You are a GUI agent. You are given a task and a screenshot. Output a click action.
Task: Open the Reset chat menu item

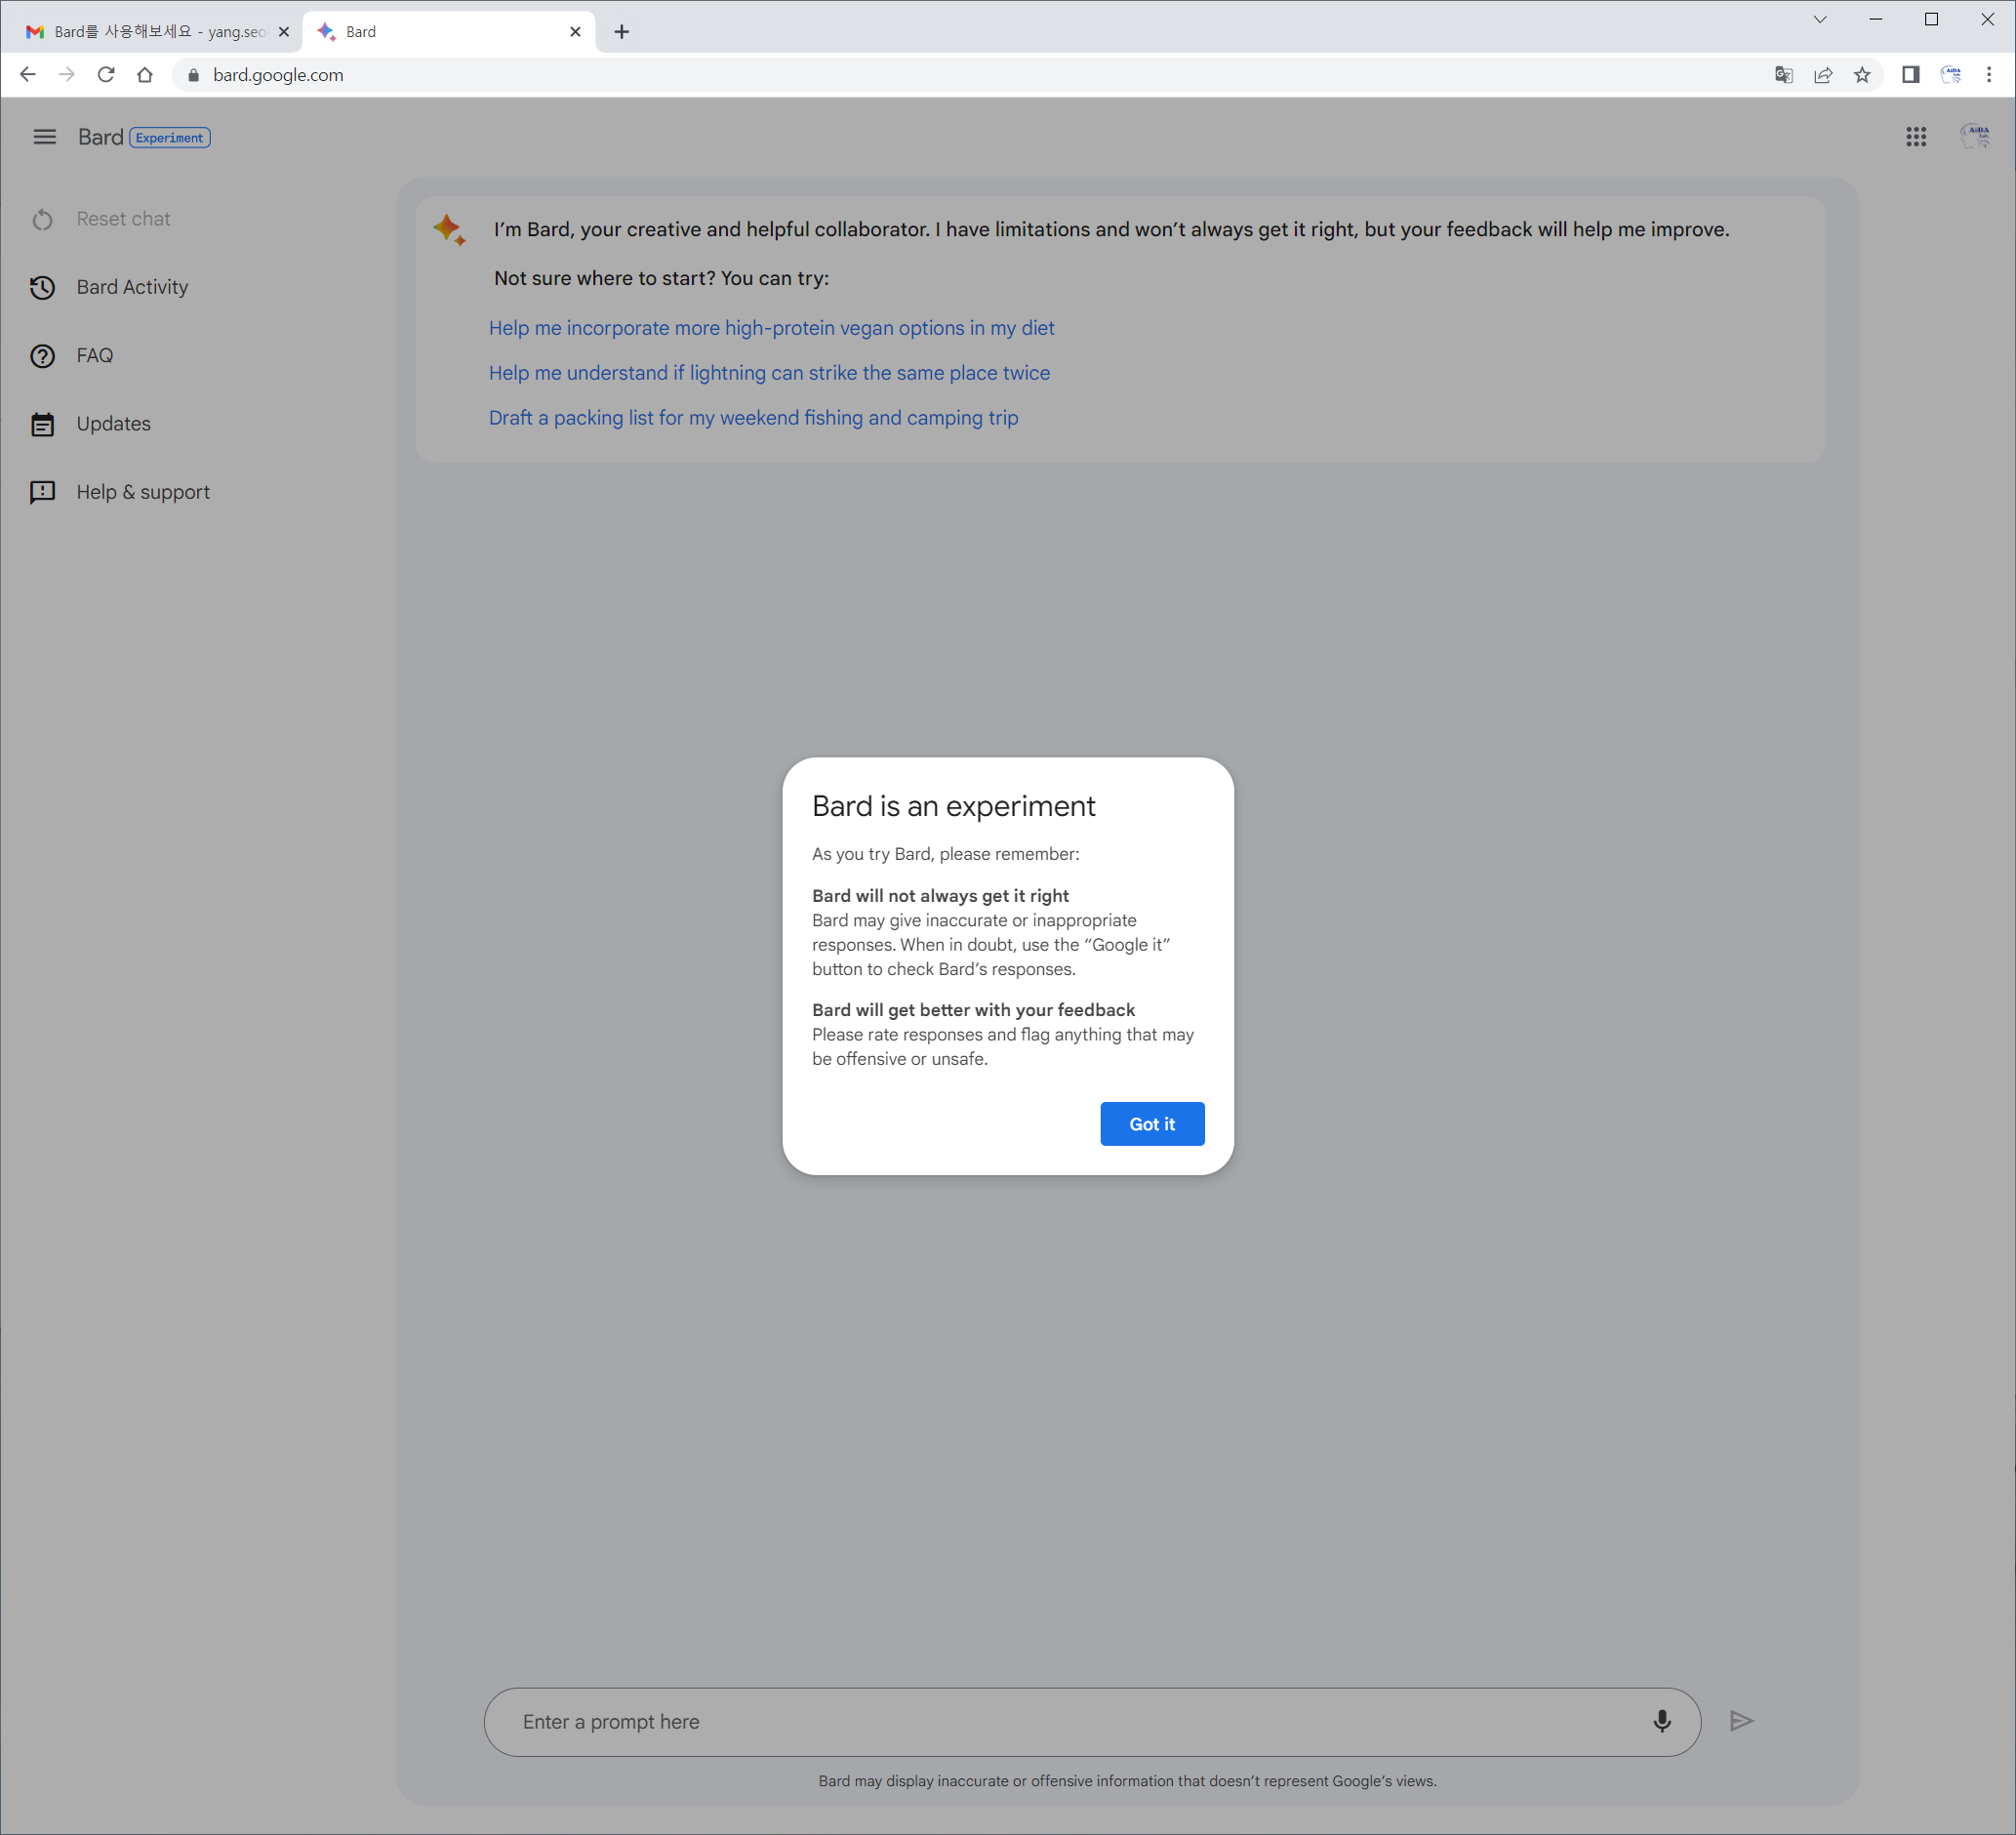[123, 219]
